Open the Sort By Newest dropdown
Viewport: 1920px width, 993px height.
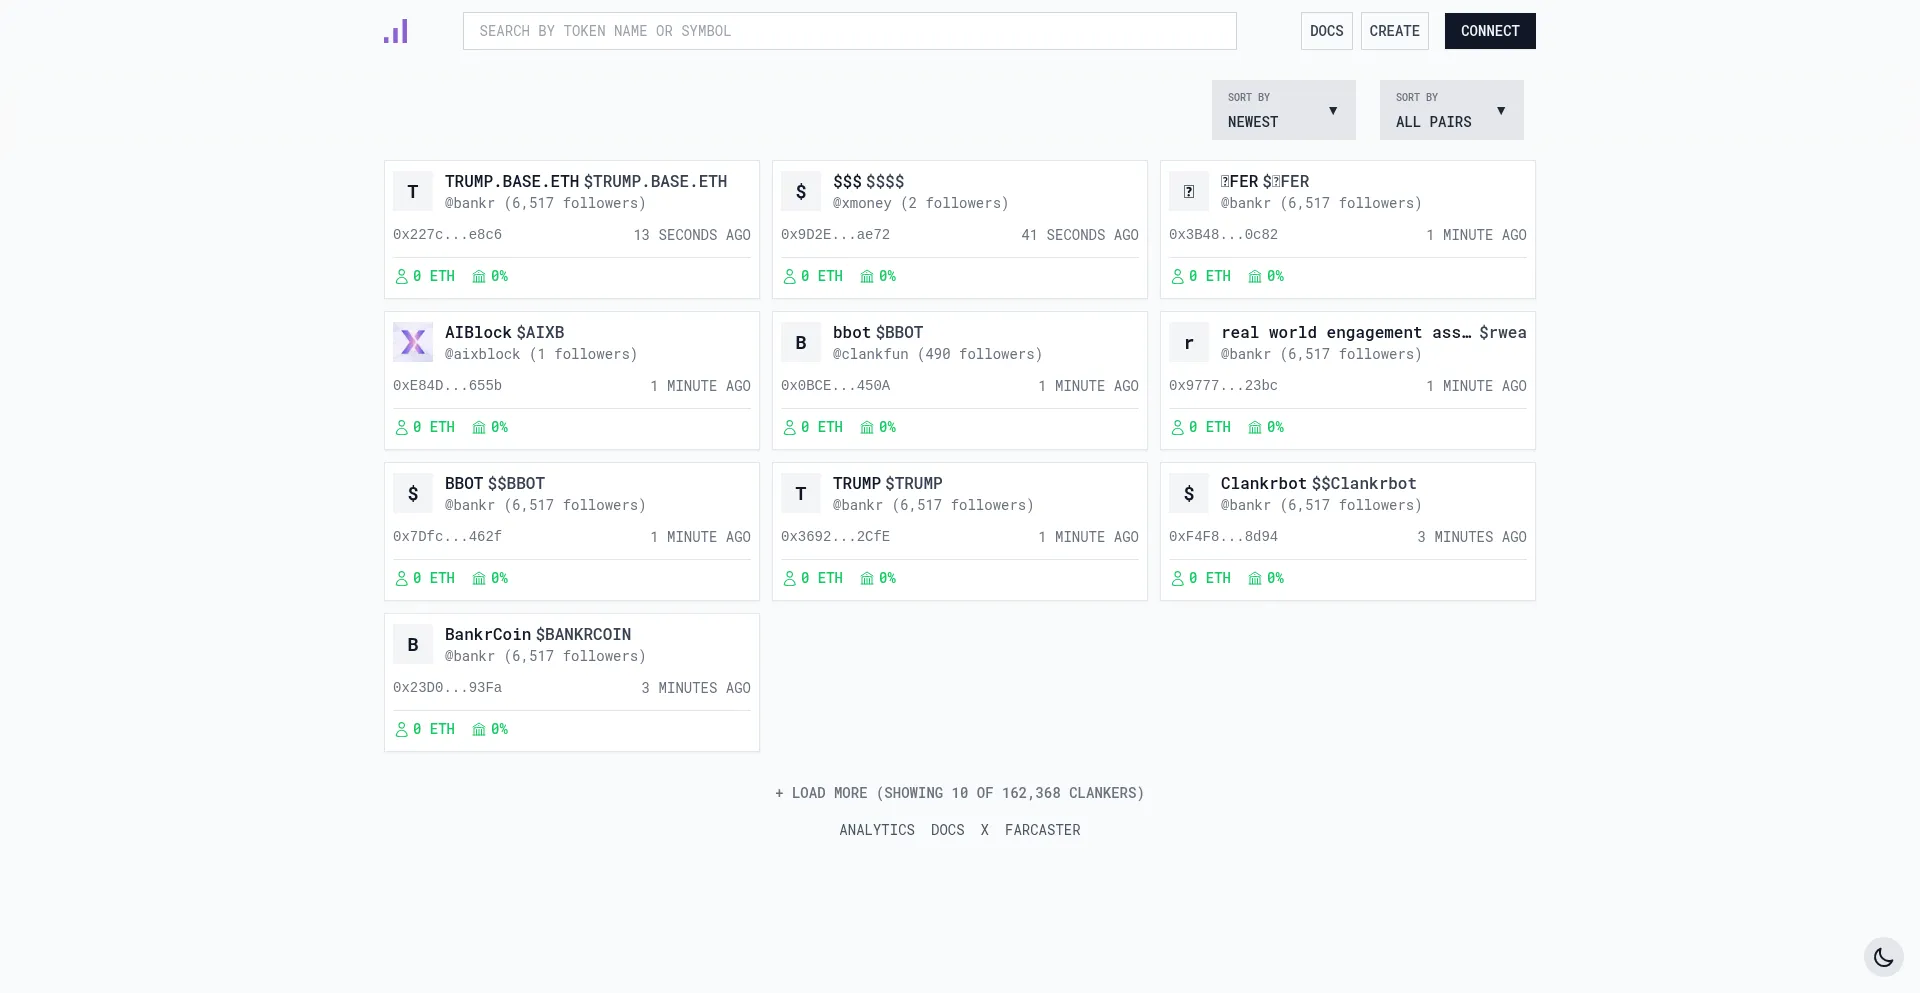click(1283, 110)
